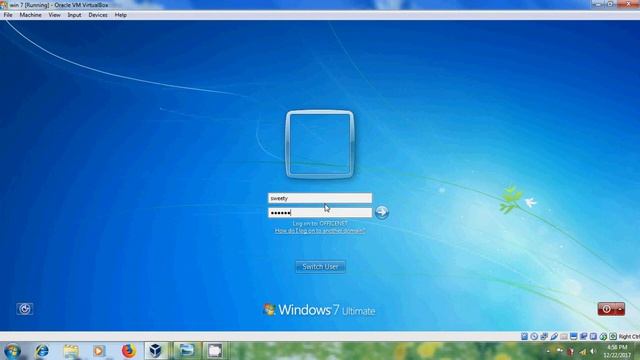Click the network signal tray icon
The width and height of the screenshot is (640, 360).
tap(582, 351)
